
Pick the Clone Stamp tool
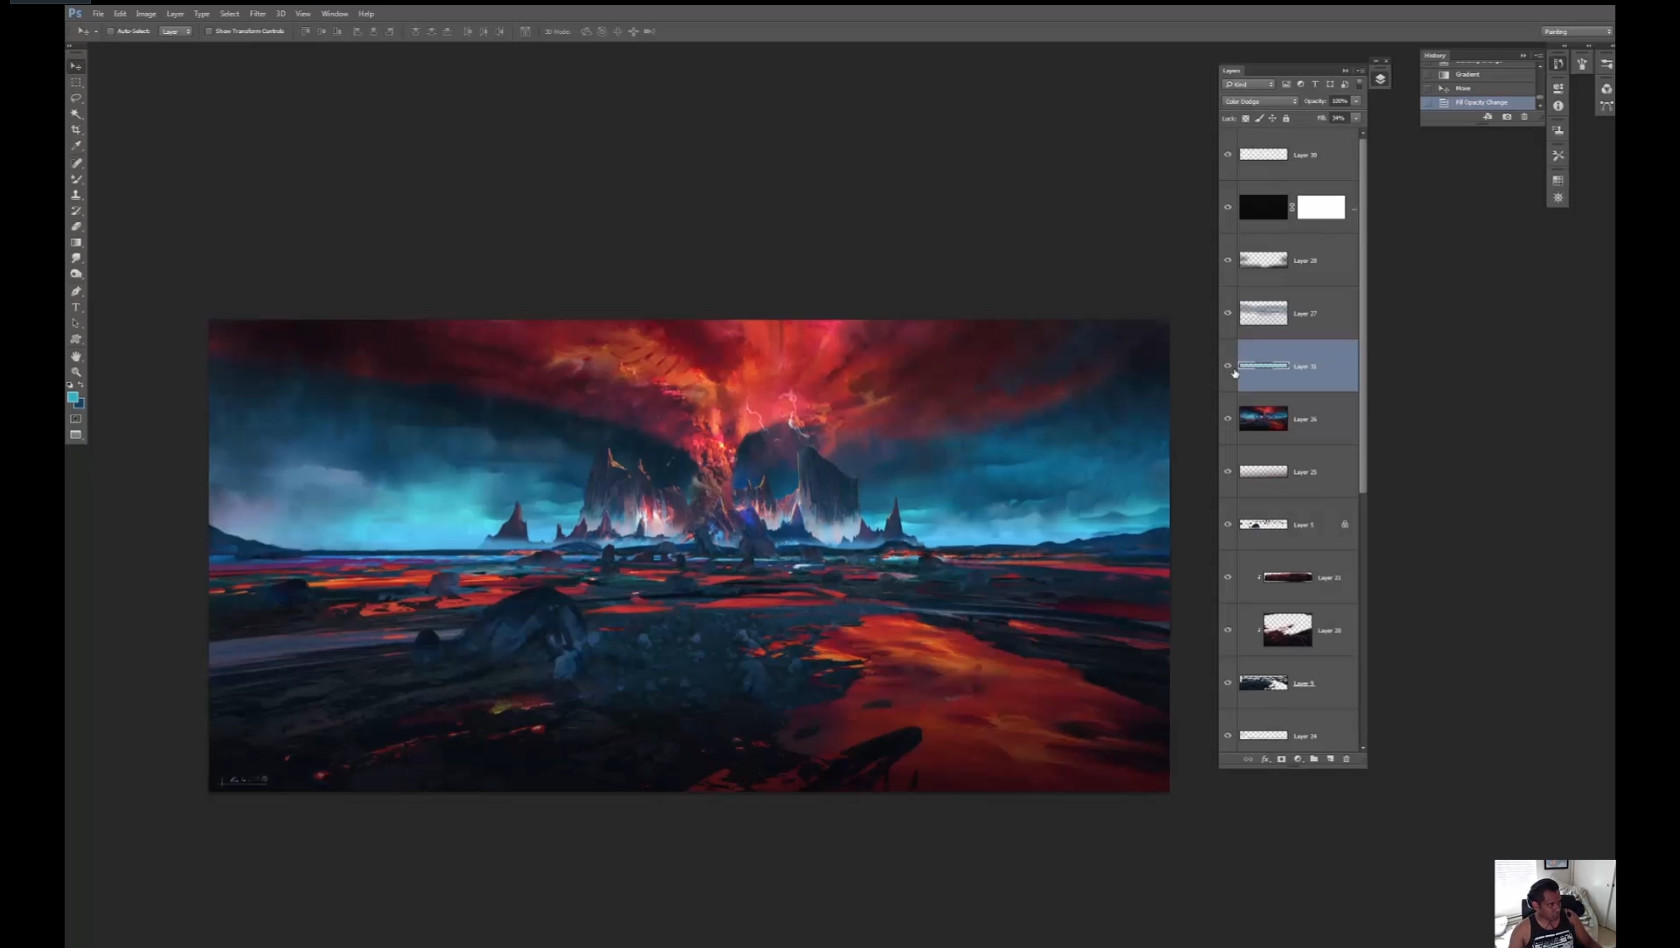[76, 195]
